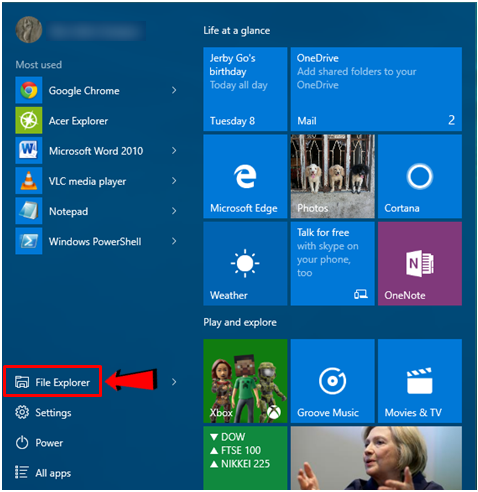The width and height of the screenshot is (478, 492).
Task: Open the Calendar tile showing Tuesday 8
Action: point(245,89)
